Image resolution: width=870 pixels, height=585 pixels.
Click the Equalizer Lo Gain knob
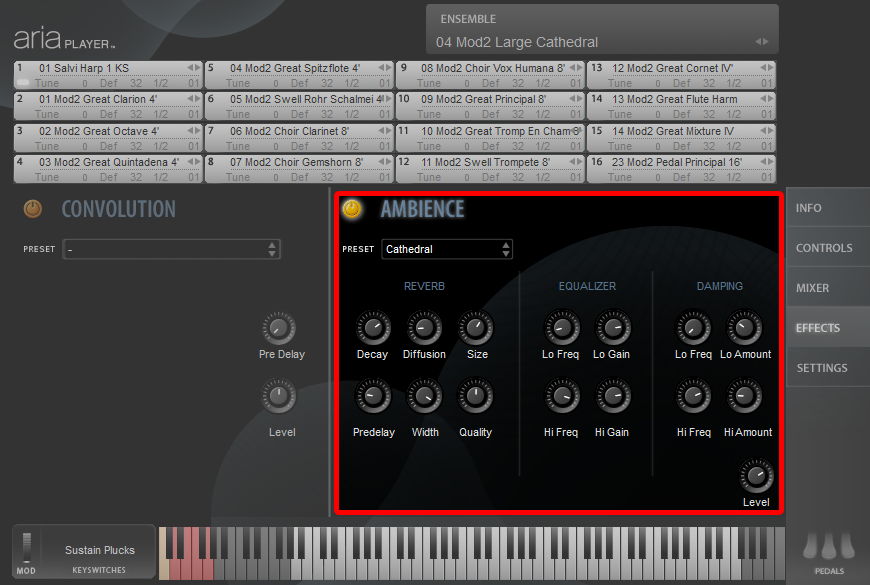tap(611, 327)
